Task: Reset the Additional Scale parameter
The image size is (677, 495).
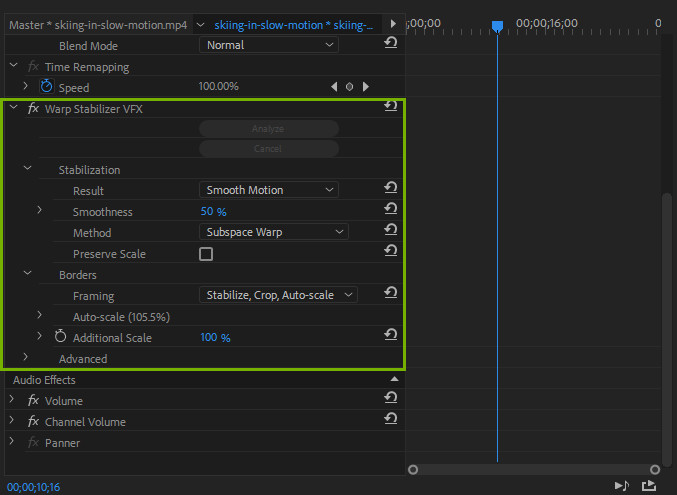Action: 391,334
